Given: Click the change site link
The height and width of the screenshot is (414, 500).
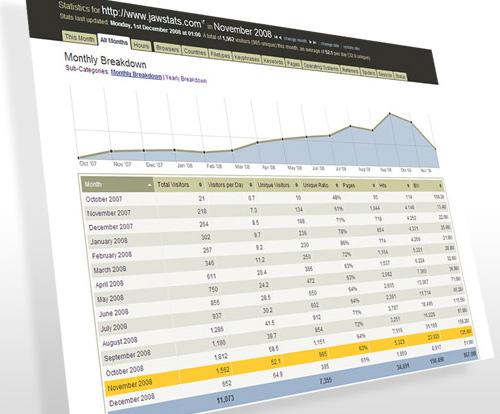Looking at the screenshot, I should pyautogui.click(x=330, y=44).
